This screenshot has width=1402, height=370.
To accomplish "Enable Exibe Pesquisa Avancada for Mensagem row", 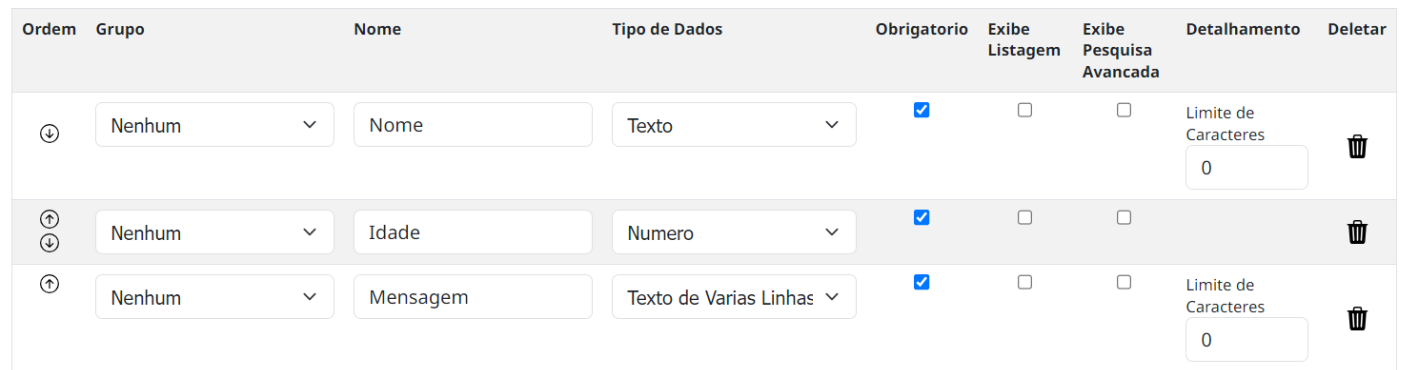I will click(1124, 282).
